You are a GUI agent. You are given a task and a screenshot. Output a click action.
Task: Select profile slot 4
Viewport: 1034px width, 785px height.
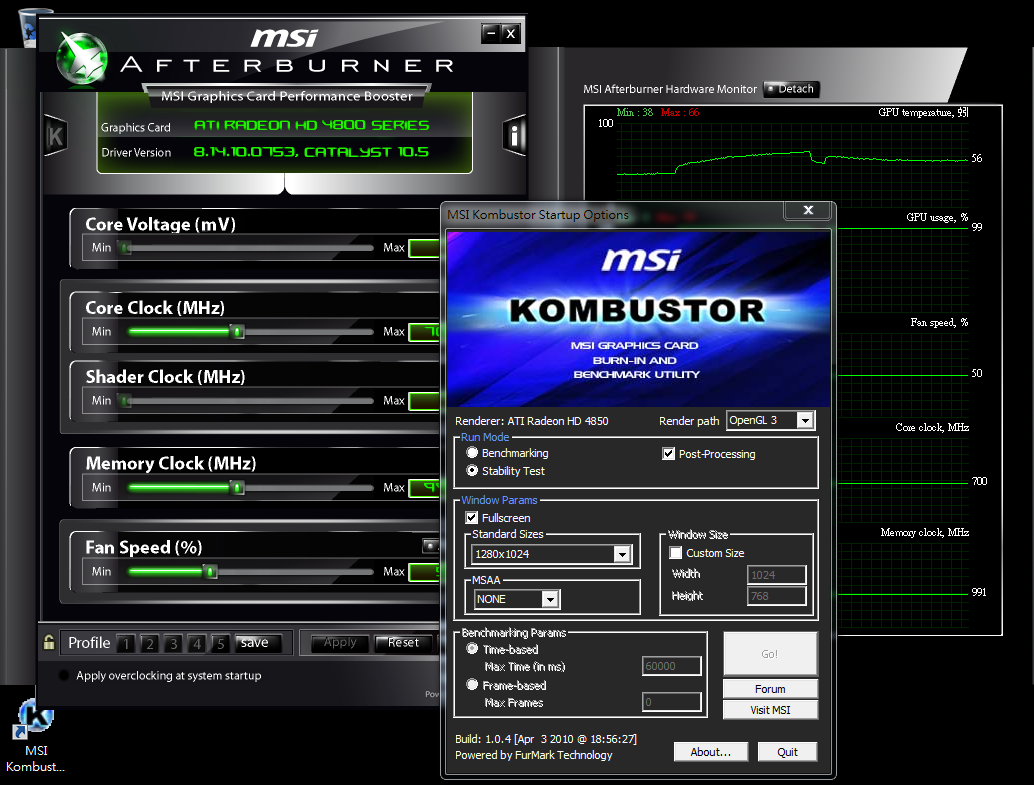(x=197, y=643)
